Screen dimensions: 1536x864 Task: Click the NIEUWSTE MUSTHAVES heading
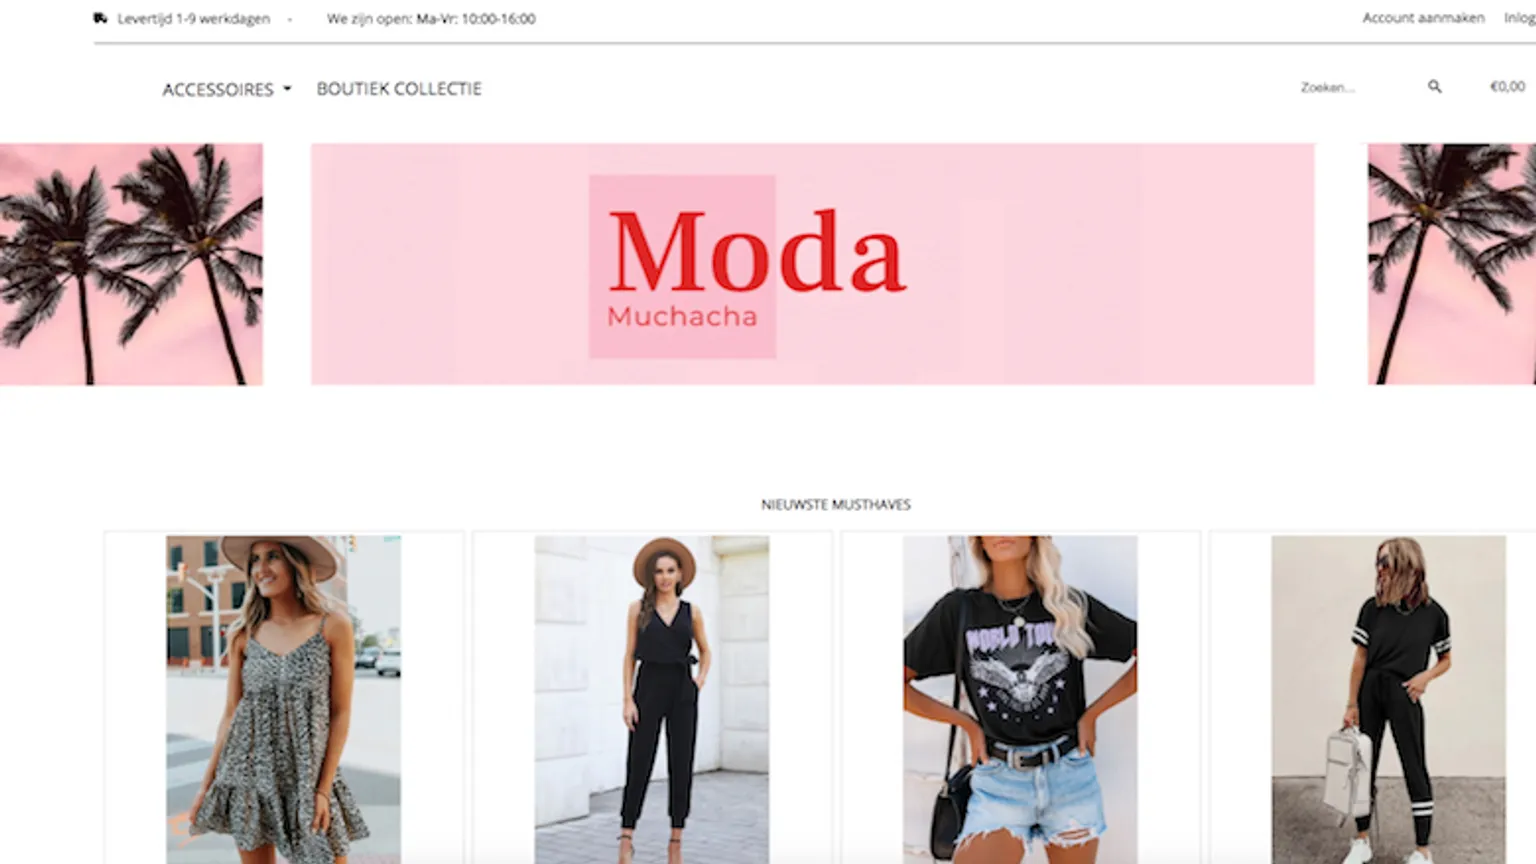[x=836, y=505]
